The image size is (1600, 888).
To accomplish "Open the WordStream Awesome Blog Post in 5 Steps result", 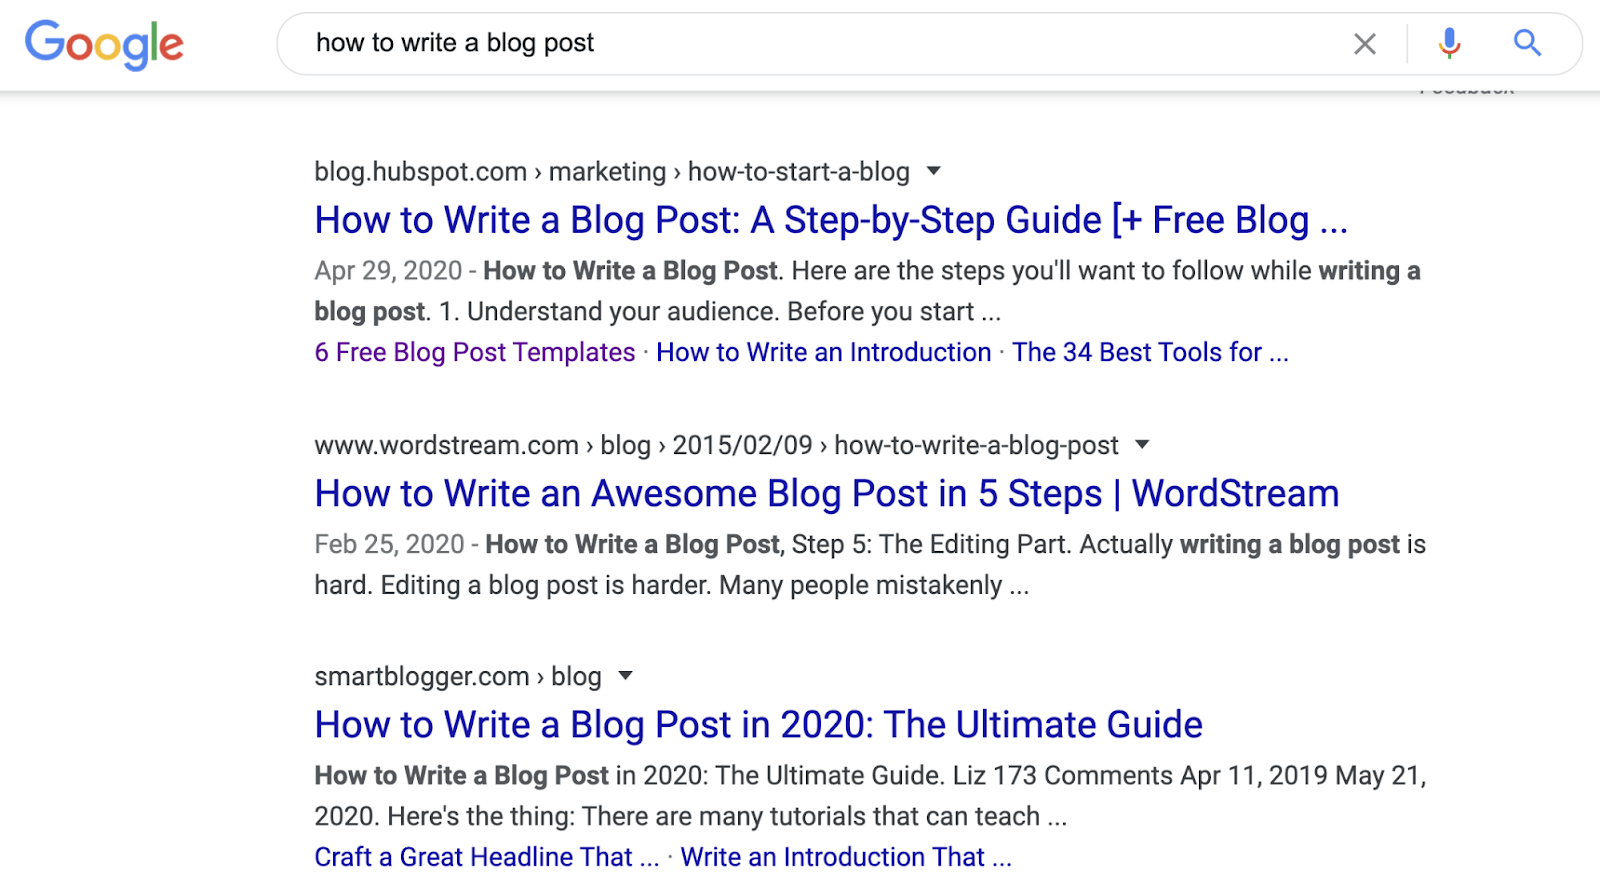I will (x=826, y=494).
